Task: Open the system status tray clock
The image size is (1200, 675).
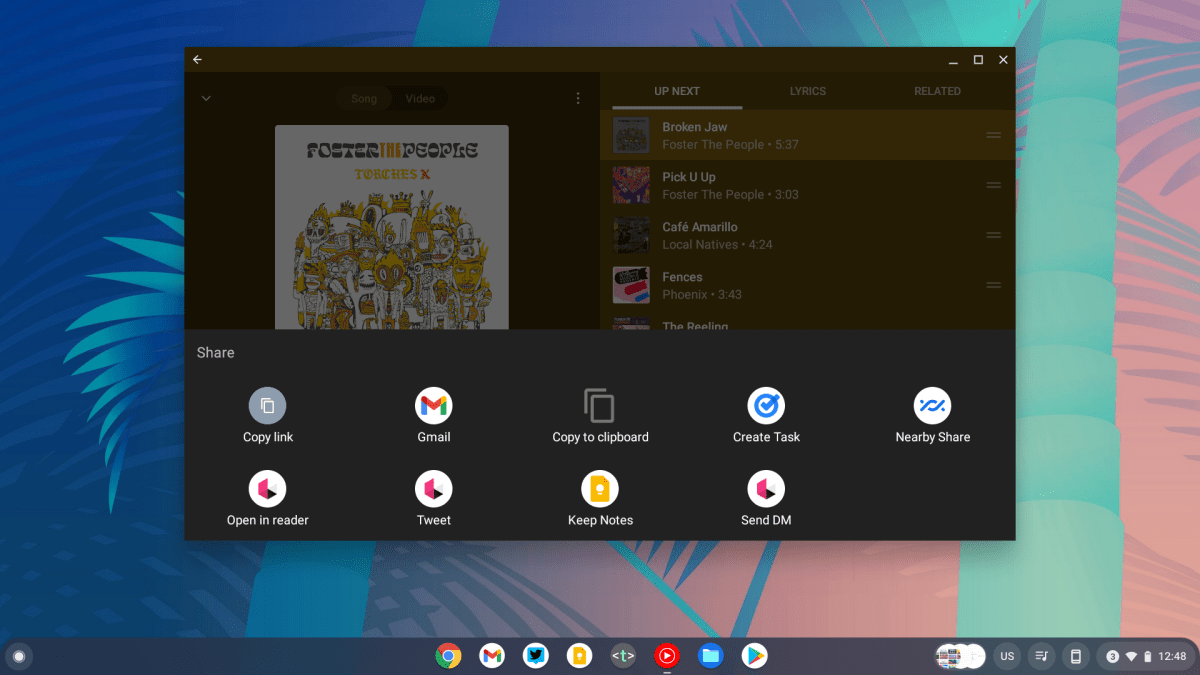Action: click(x=1172, y=656)
